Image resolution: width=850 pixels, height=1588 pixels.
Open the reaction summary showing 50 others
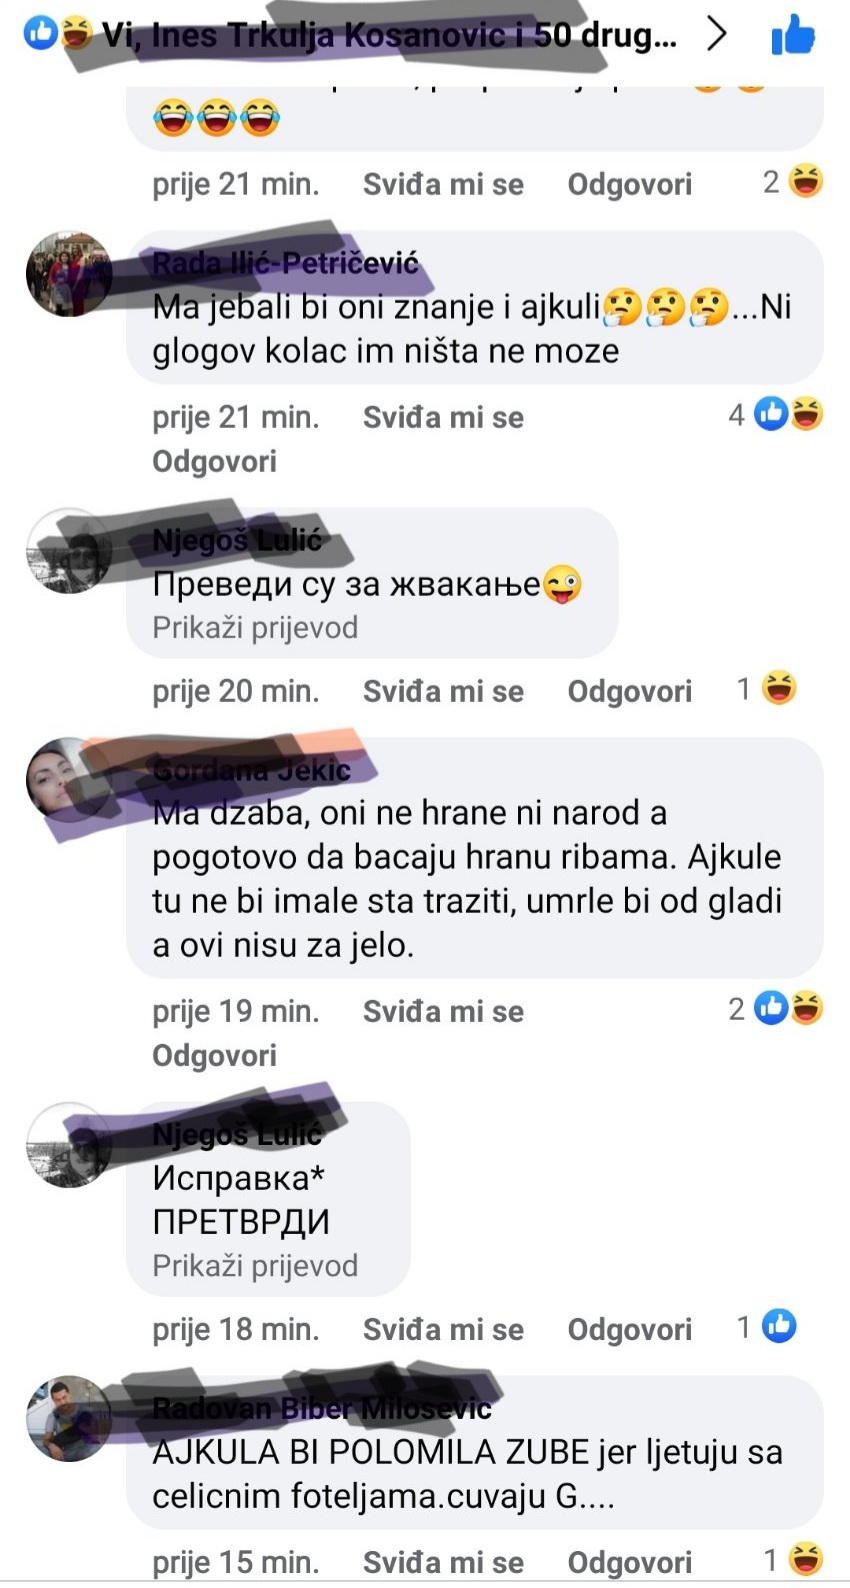(x=352, y=35)
